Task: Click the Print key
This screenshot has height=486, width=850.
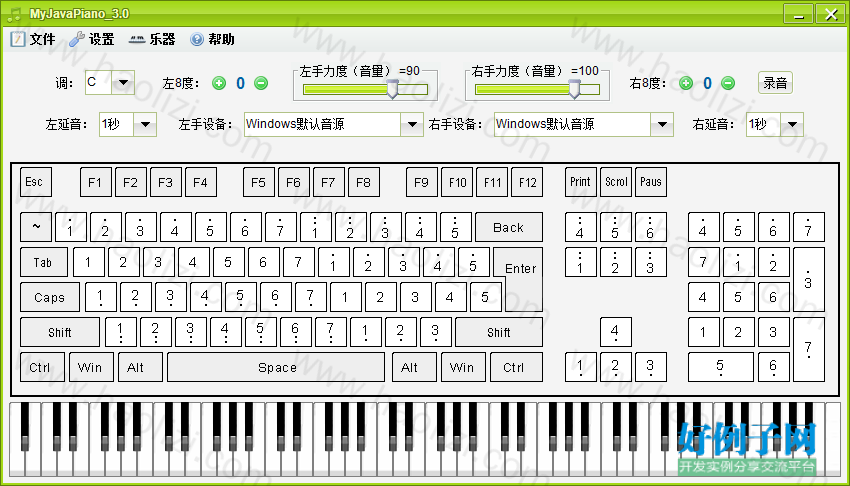Action: [581, 182]
